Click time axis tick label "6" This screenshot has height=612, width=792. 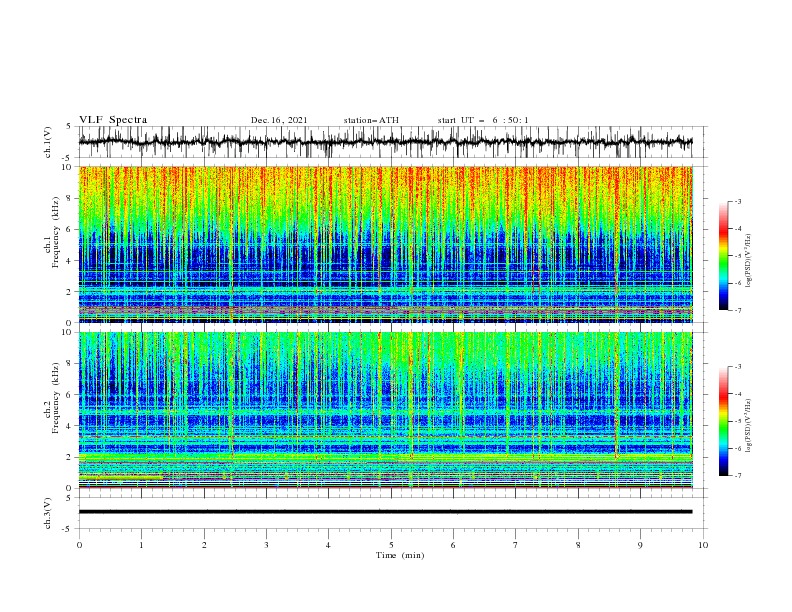pos(453,545)
